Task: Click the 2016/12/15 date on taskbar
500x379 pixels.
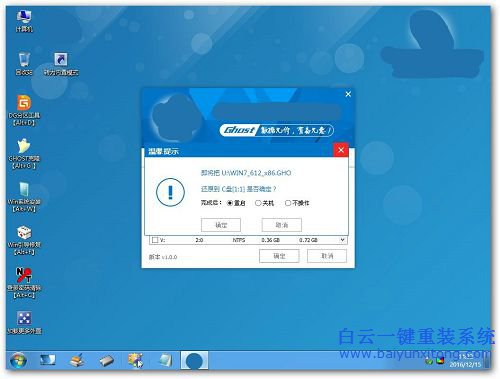Action: coord(465,365)
